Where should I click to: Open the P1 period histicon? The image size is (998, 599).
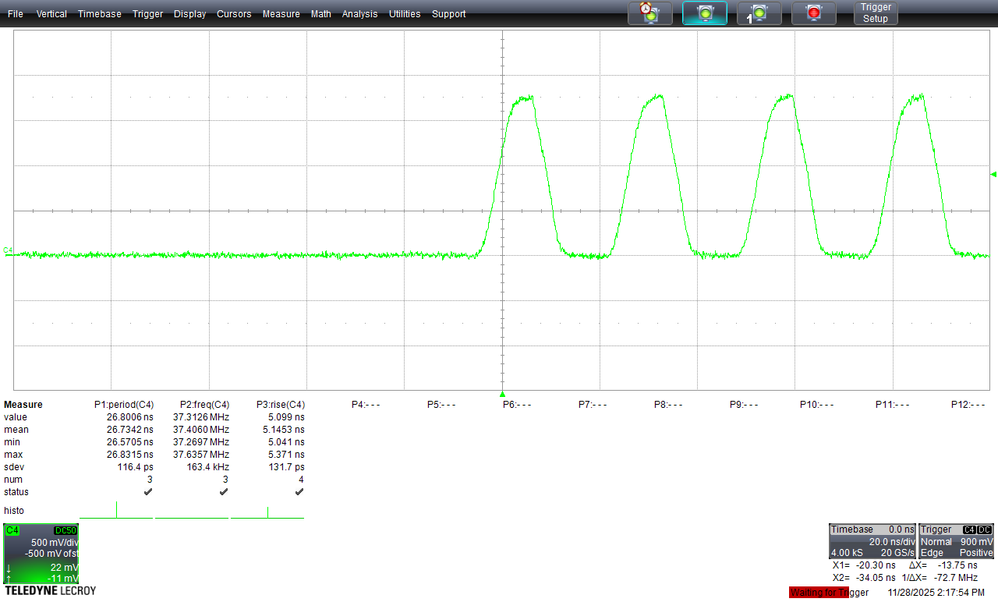[x=116, y=511]
